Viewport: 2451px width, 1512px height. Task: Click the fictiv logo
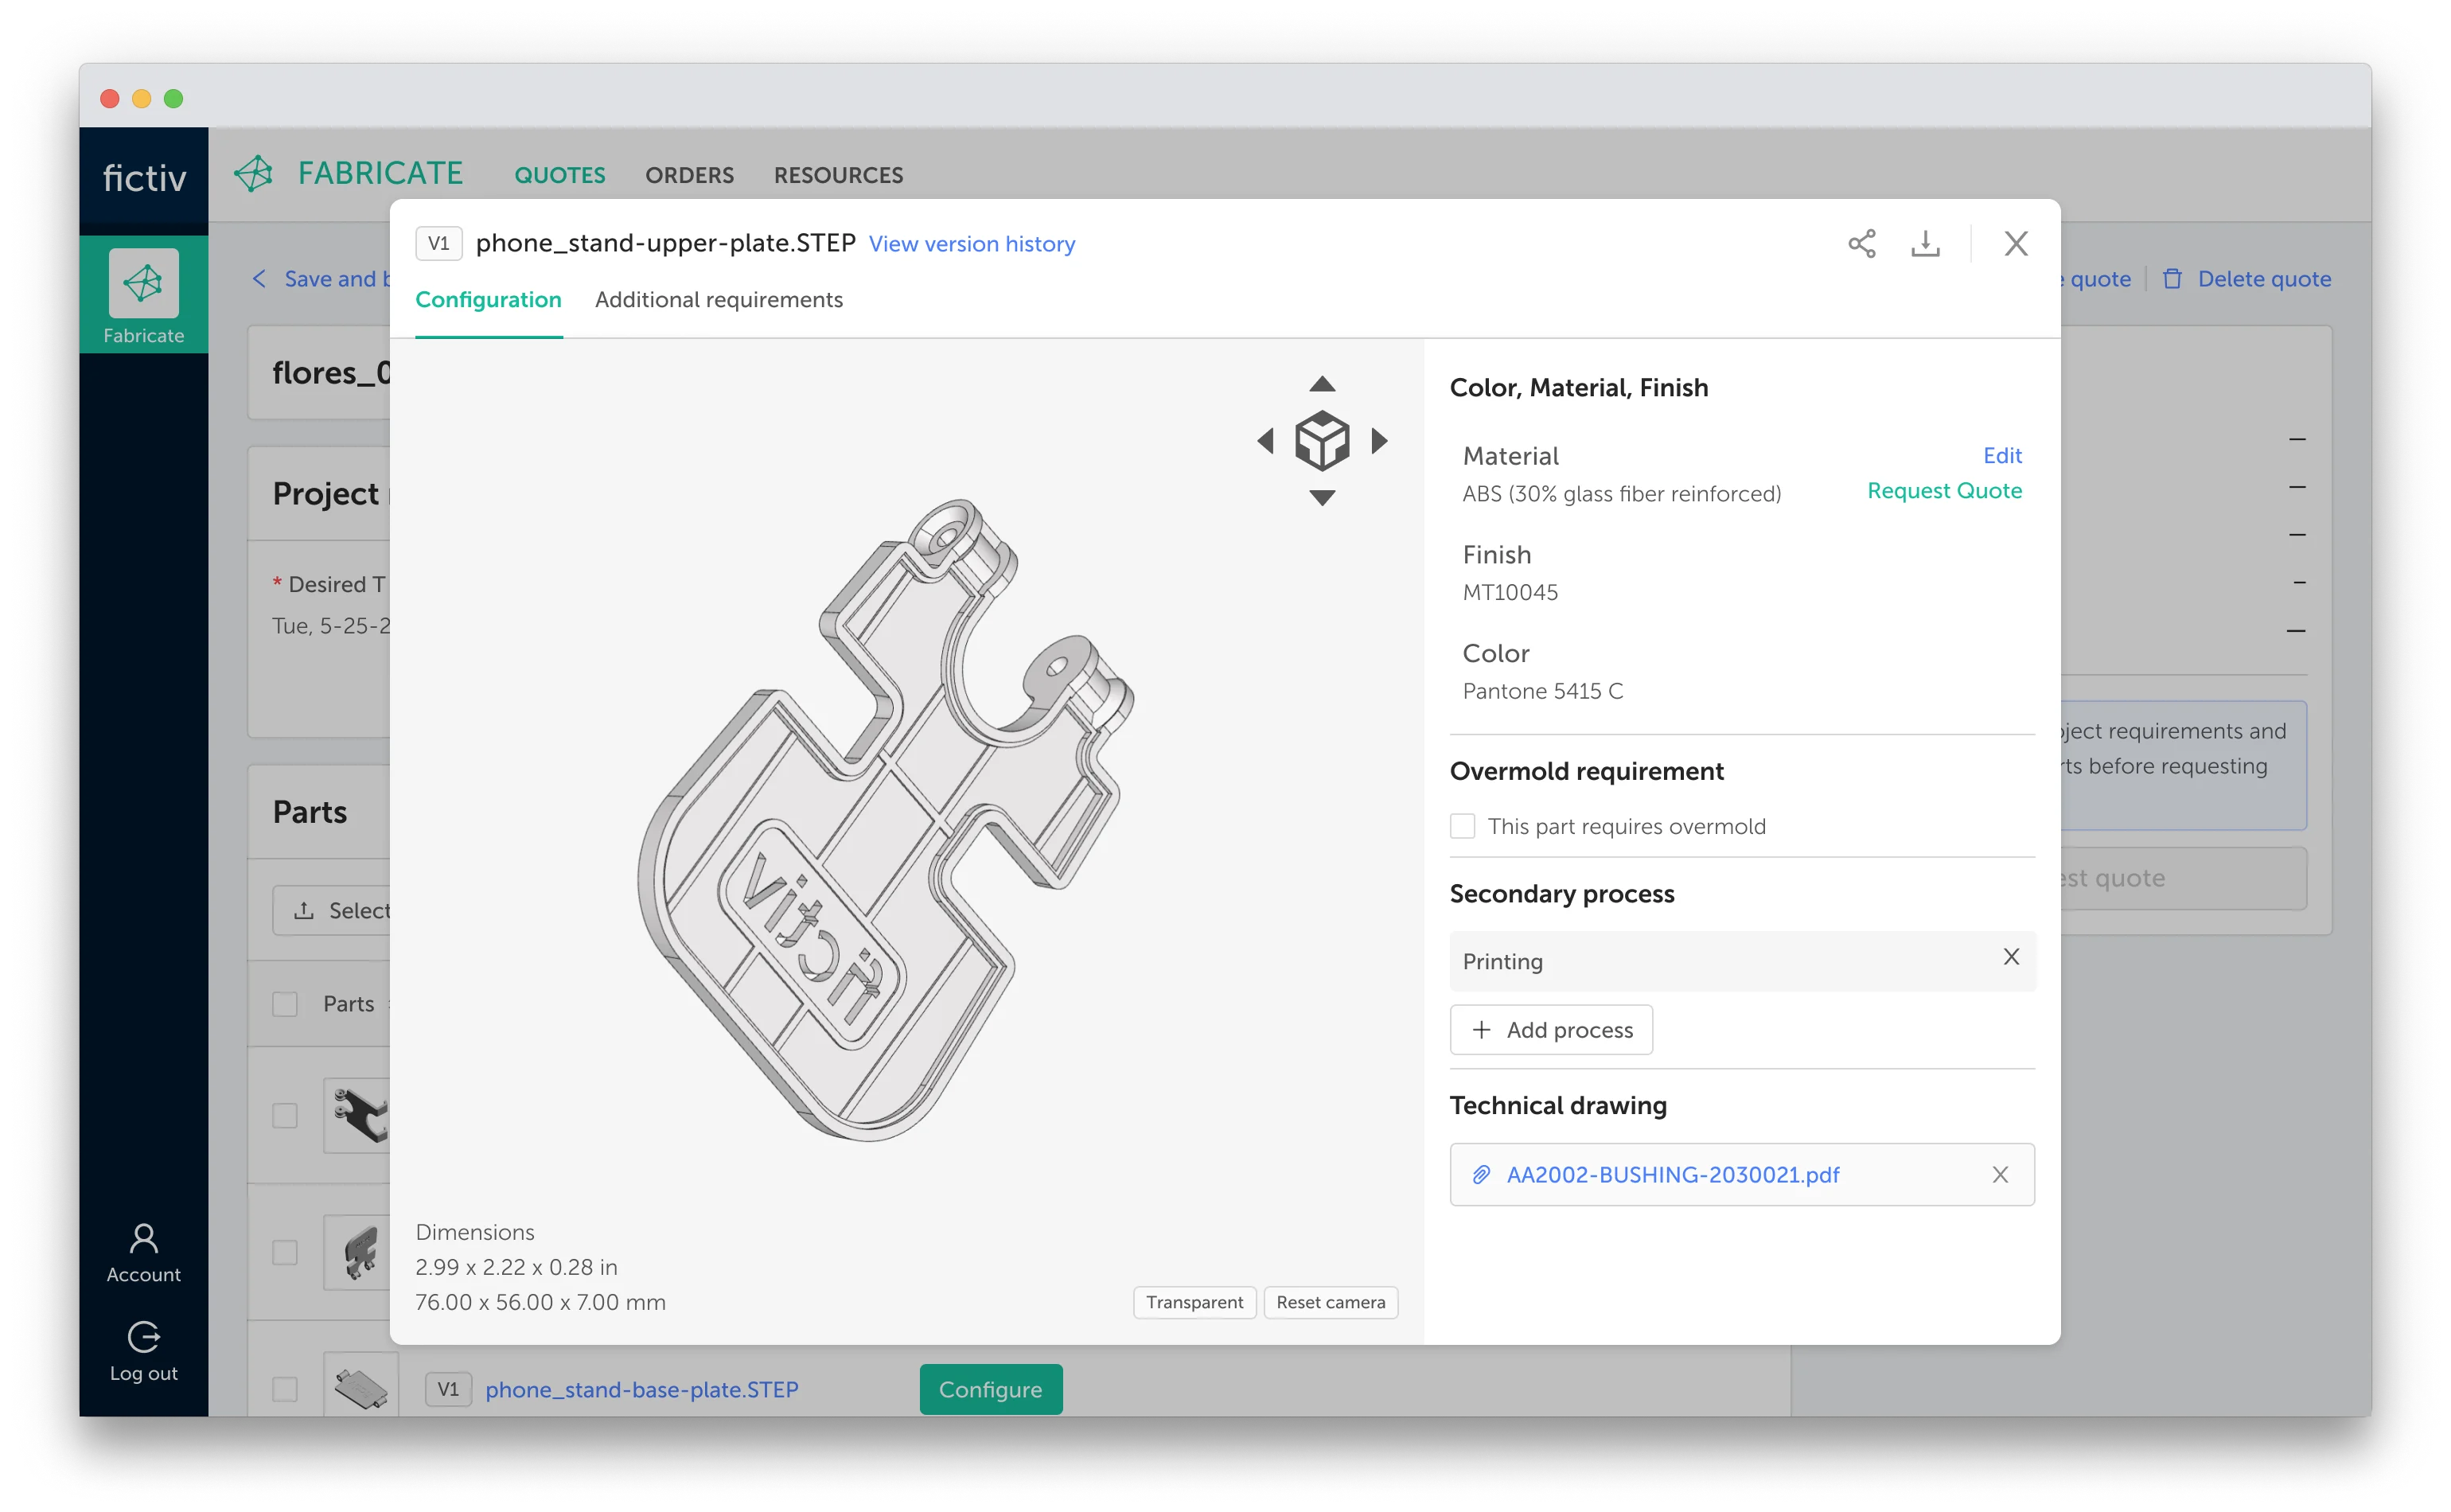[144, 178]
